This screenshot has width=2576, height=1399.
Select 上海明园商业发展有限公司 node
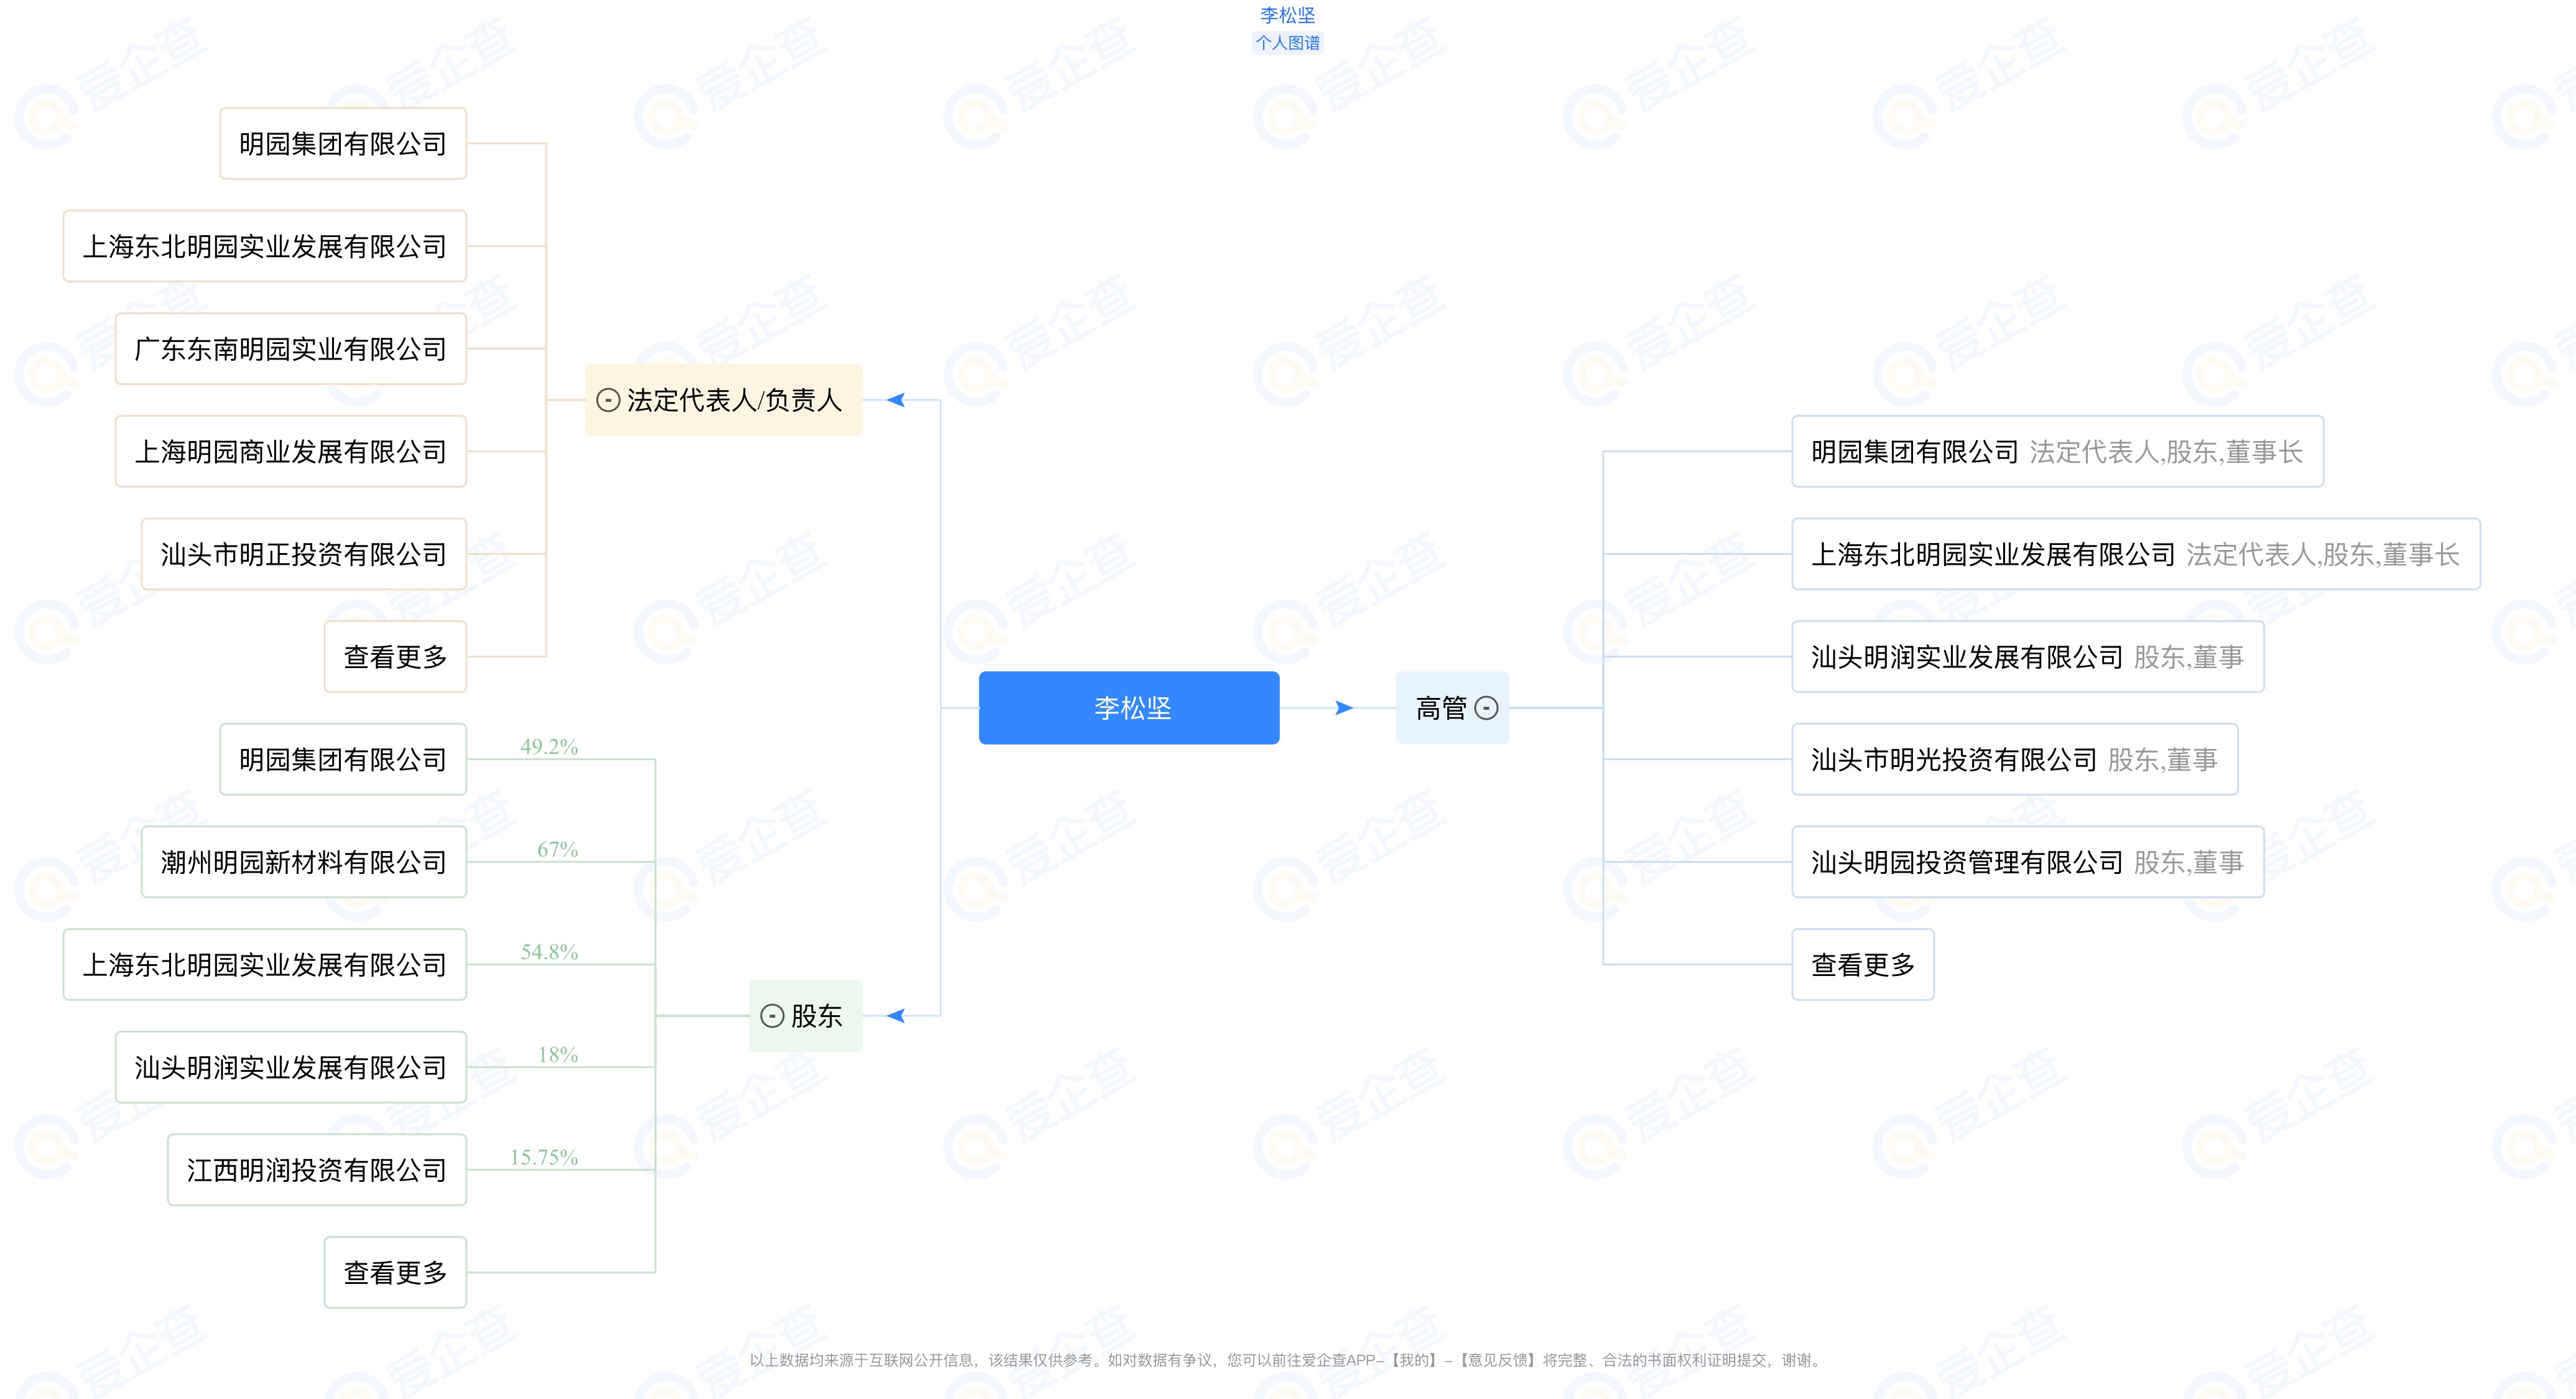(290, 452)
